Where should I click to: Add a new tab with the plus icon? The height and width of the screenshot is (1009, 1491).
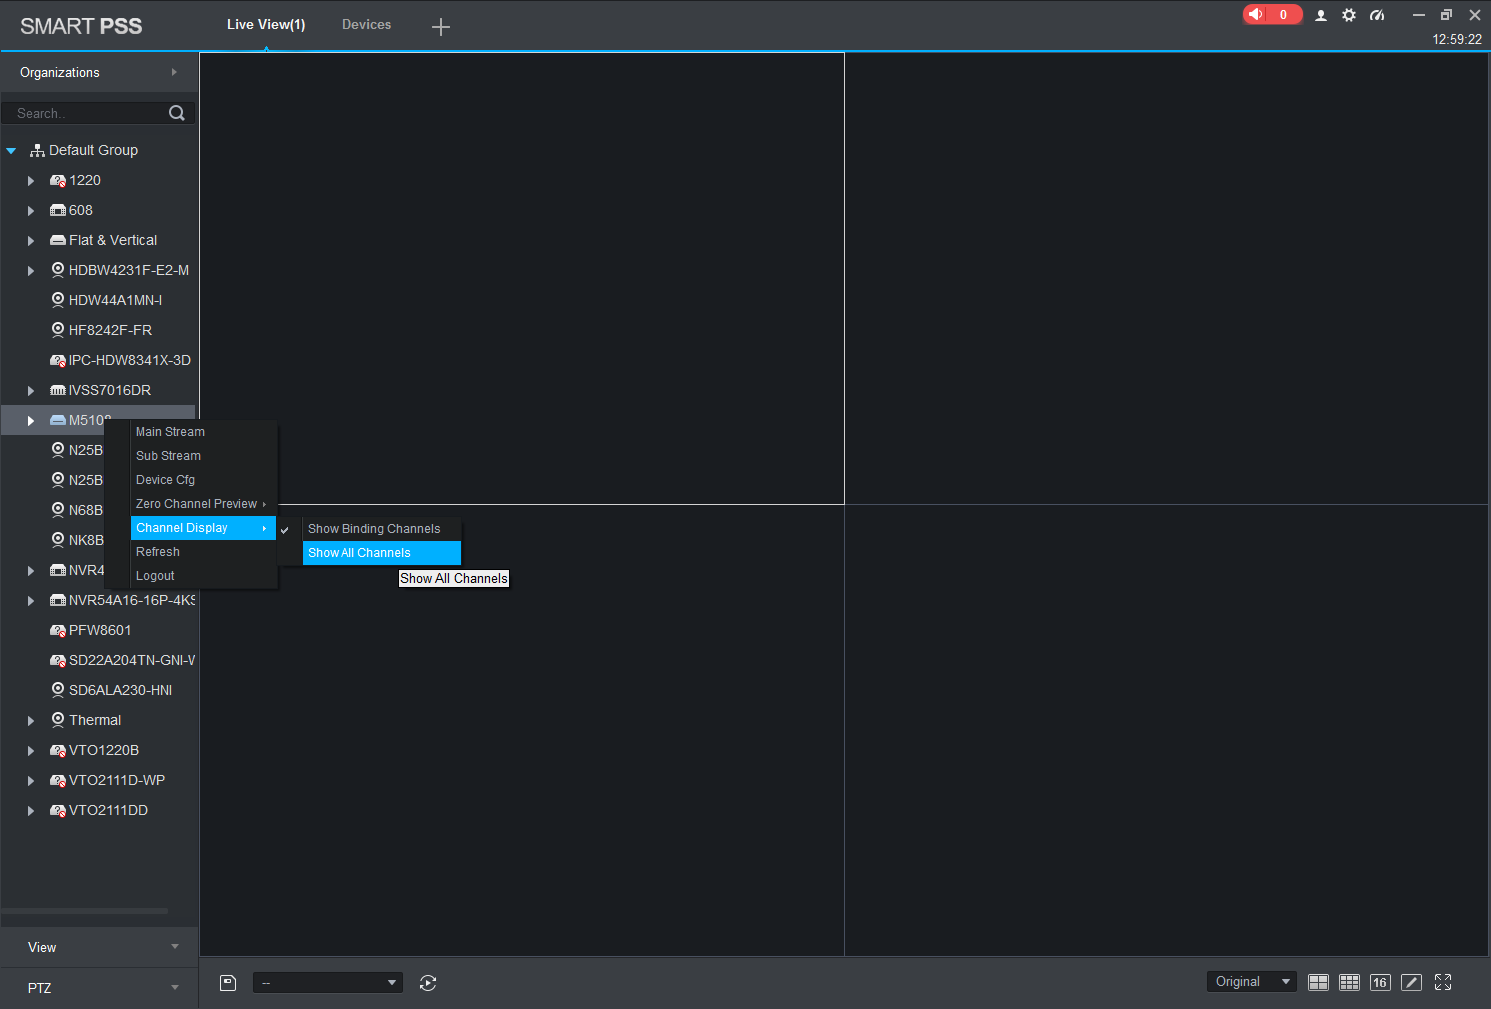coord(441,27)
